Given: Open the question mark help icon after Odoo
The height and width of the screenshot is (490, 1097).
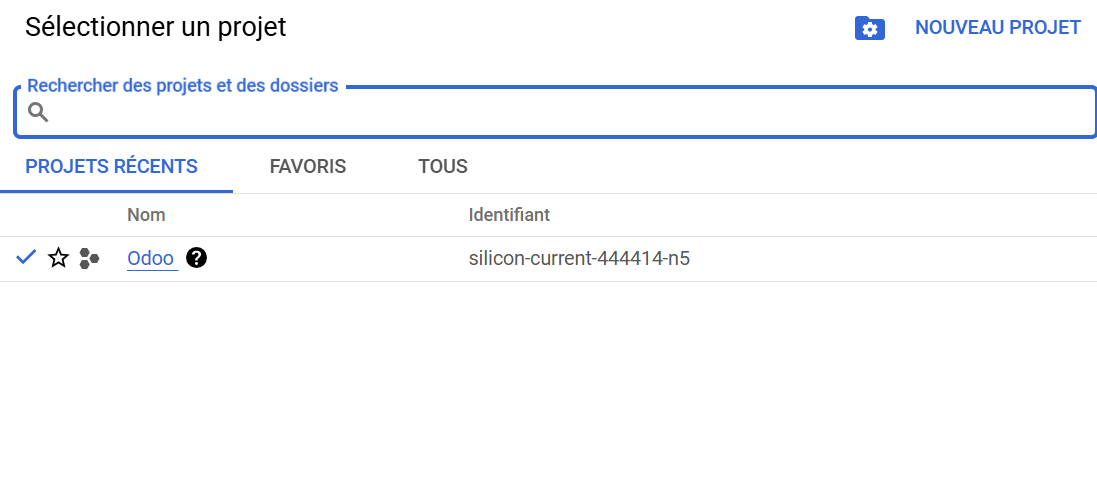Looking at the screenshot, I should (x=197, y=258).
